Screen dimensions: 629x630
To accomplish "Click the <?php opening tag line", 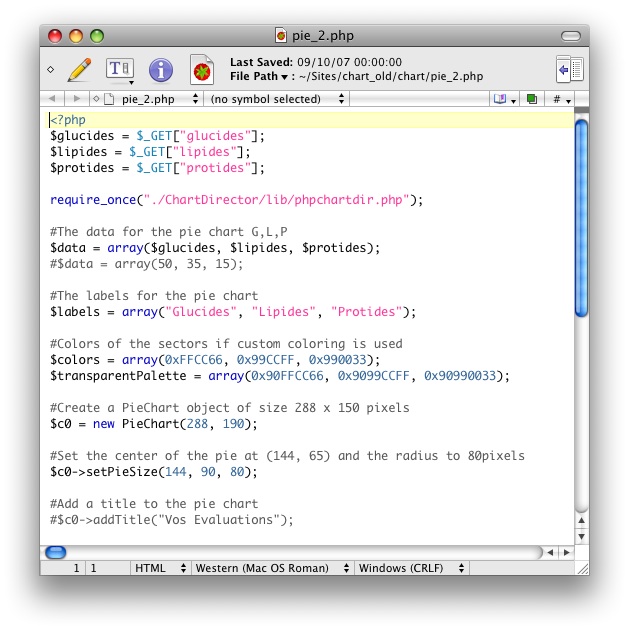I will click(x=68, y=120).
